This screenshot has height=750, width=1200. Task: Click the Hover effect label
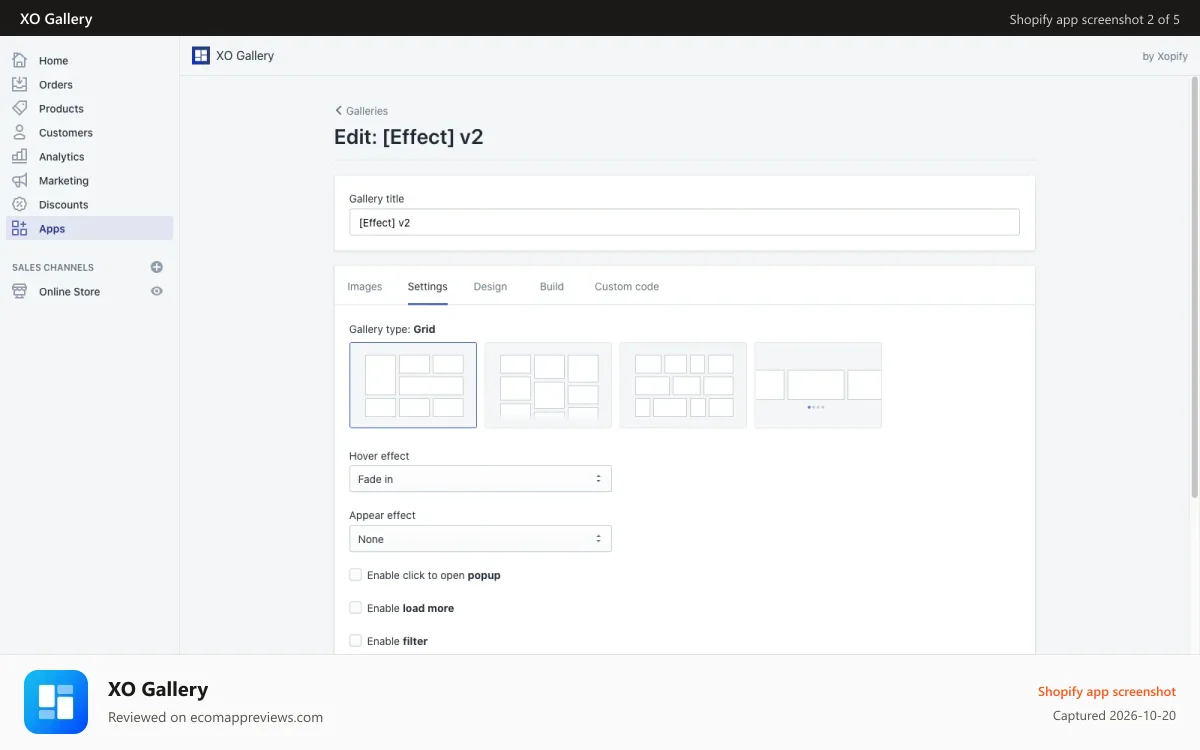click(379, 456)
